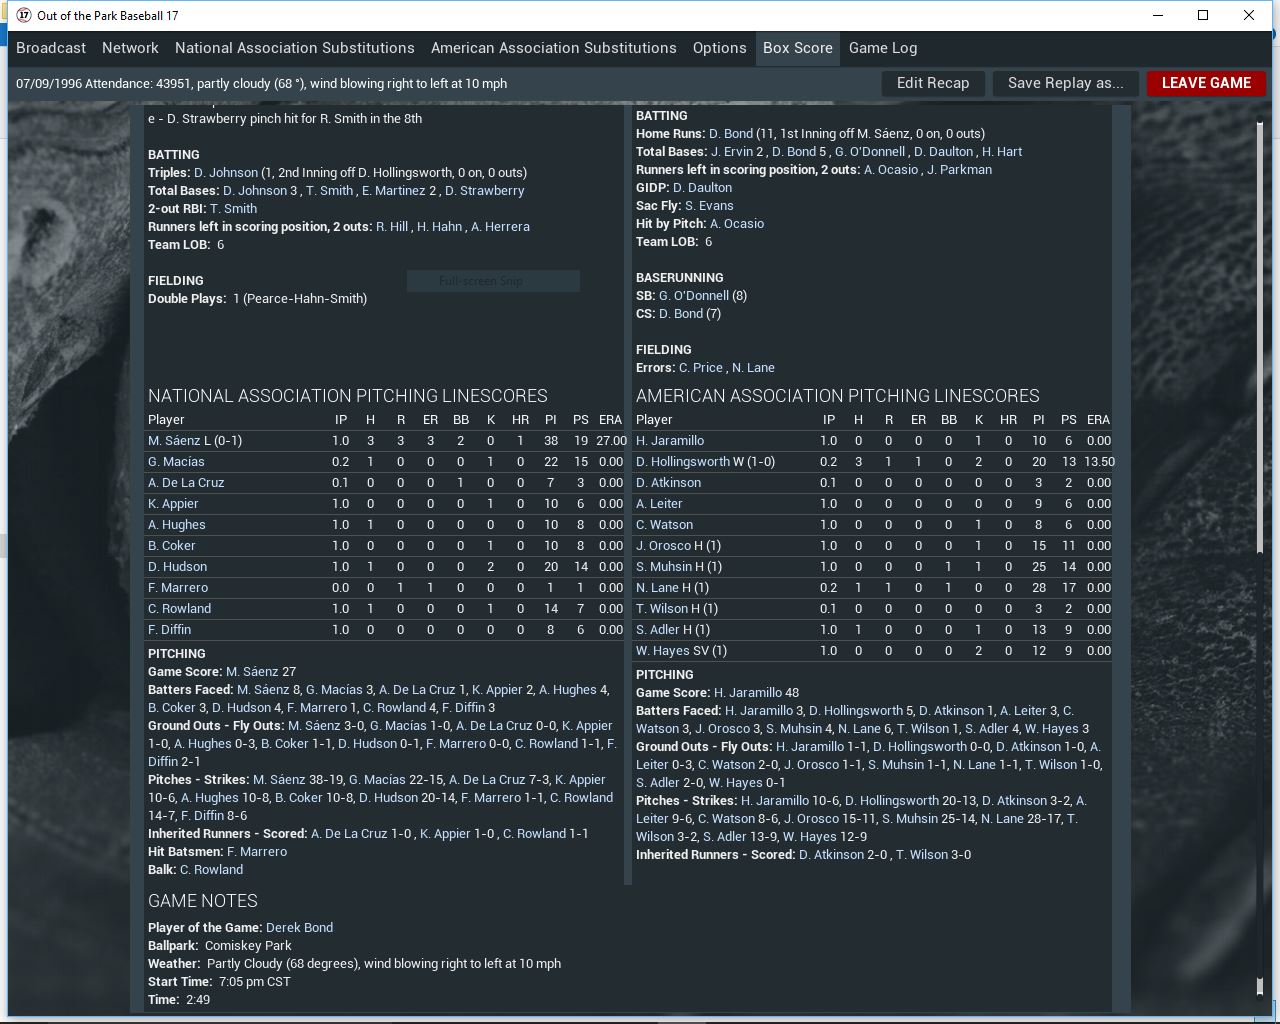Open Derek Bond Player of the Game link
The width and height of the screenshot is (1280, 1024).
[299, 927]
